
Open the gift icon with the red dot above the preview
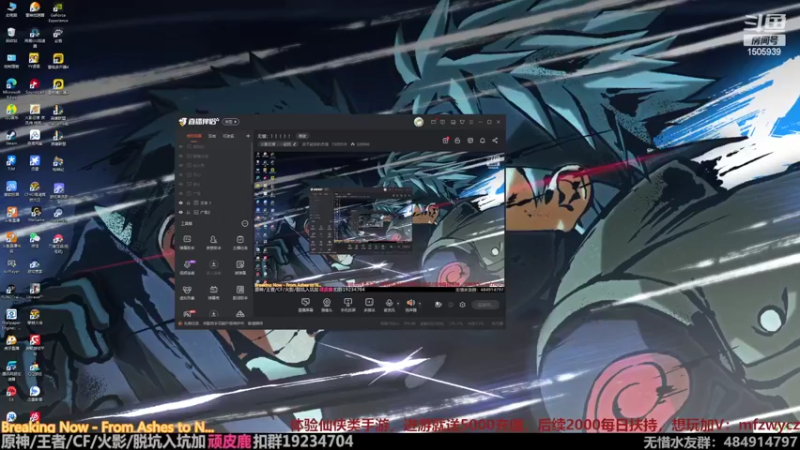click(445, 140)
